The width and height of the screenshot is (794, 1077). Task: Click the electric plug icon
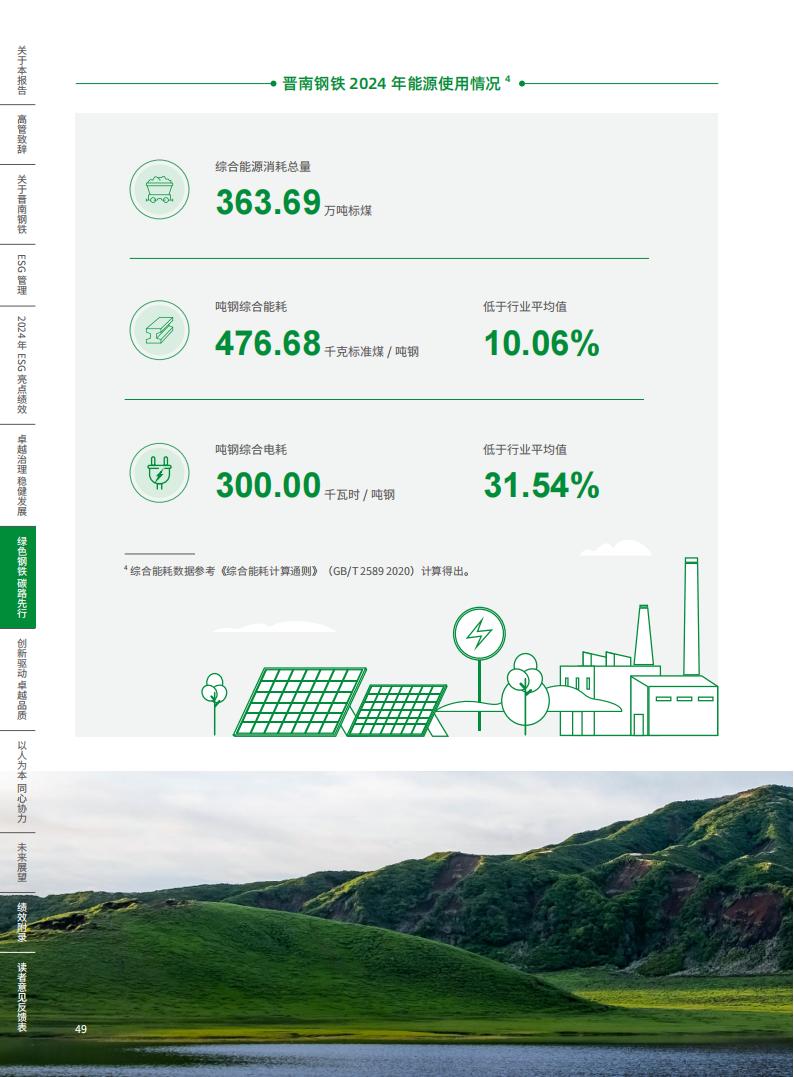pyautogui.click(x=159, y=473)
